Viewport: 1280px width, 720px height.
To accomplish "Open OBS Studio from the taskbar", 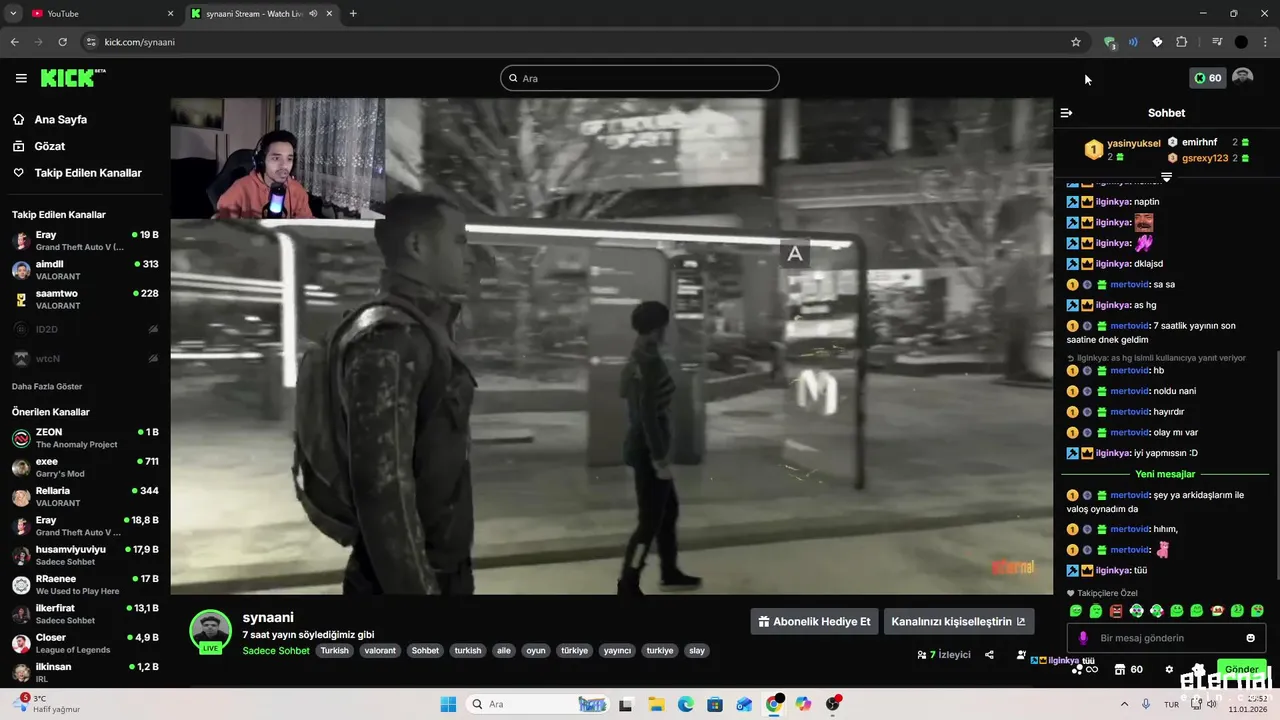I will pyautogui.click(x=833, y=704).
